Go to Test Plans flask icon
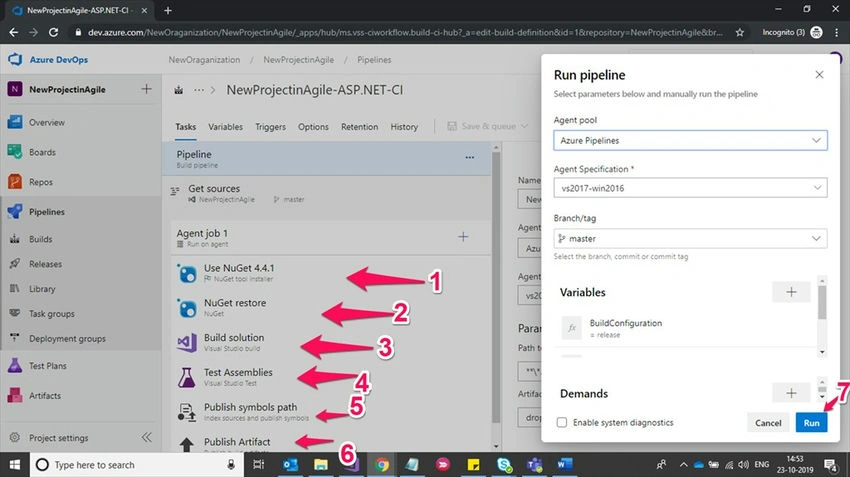Image resolution: width=850 pixels, height=477 pixels. [15, 365]
